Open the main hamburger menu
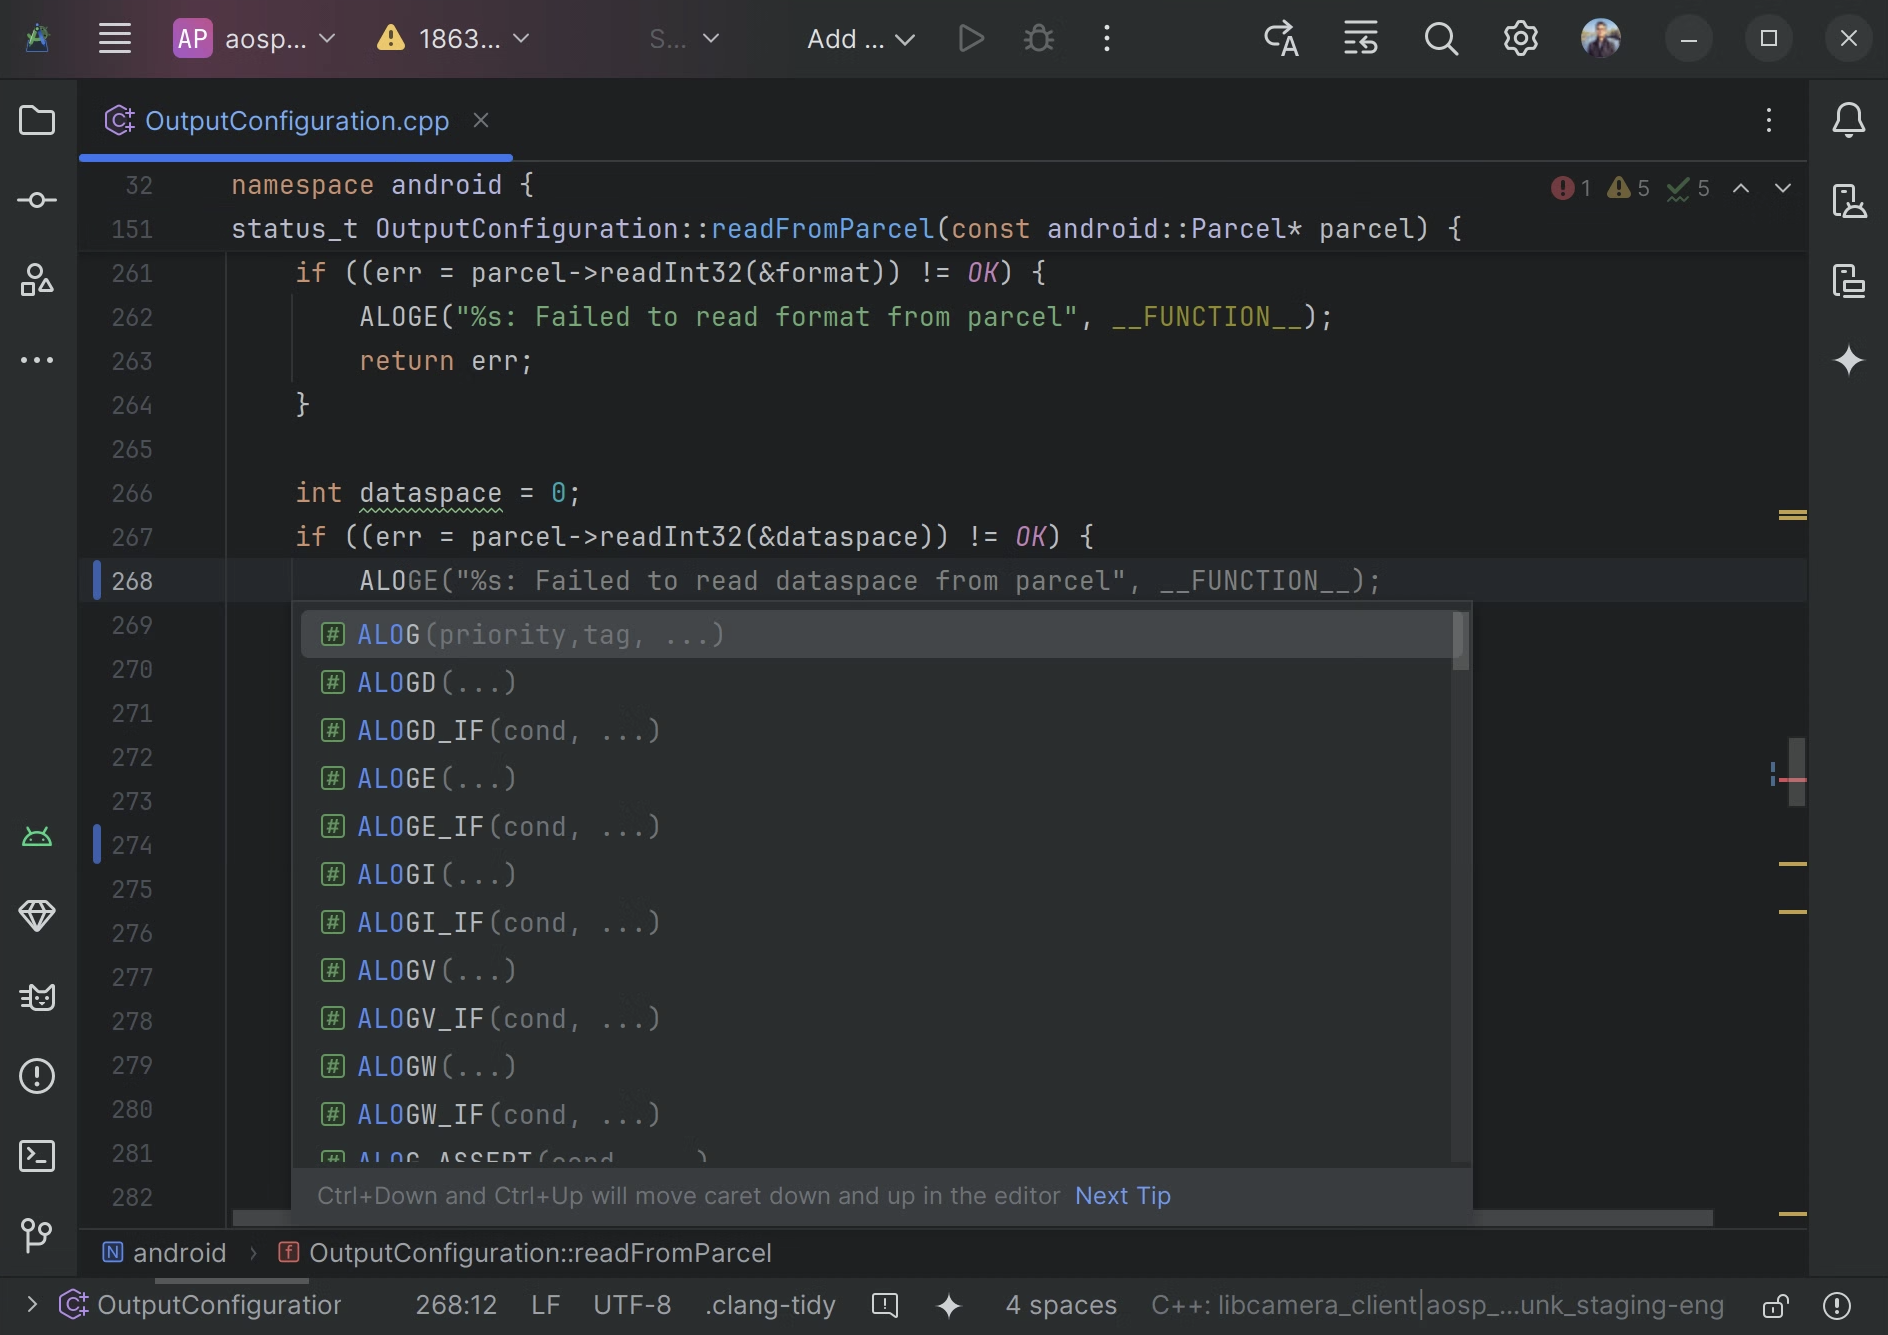The image size is (1888, 1335). [115, 38]
